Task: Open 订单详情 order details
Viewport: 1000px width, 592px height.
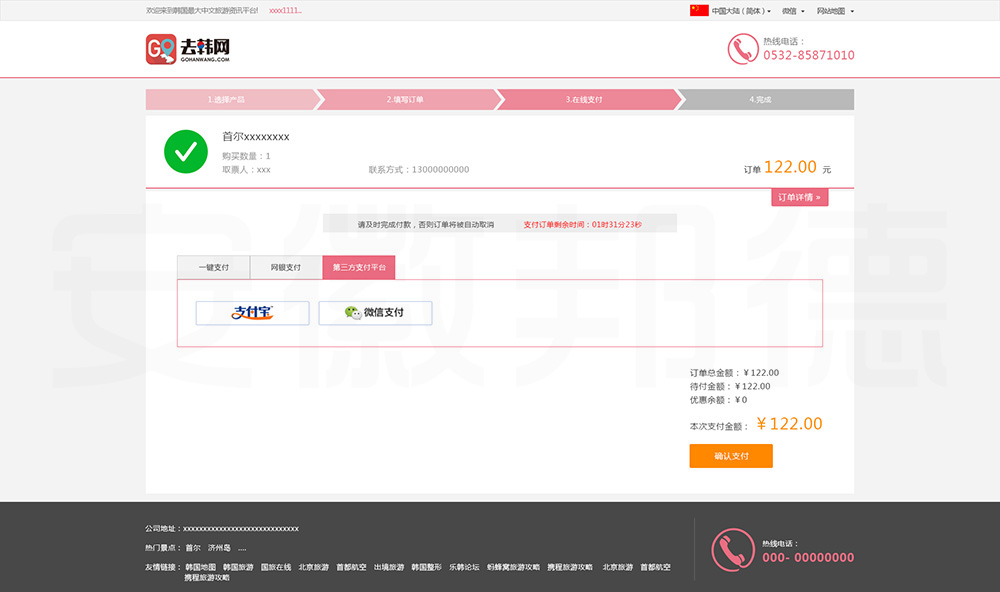Action: [799, 197]
